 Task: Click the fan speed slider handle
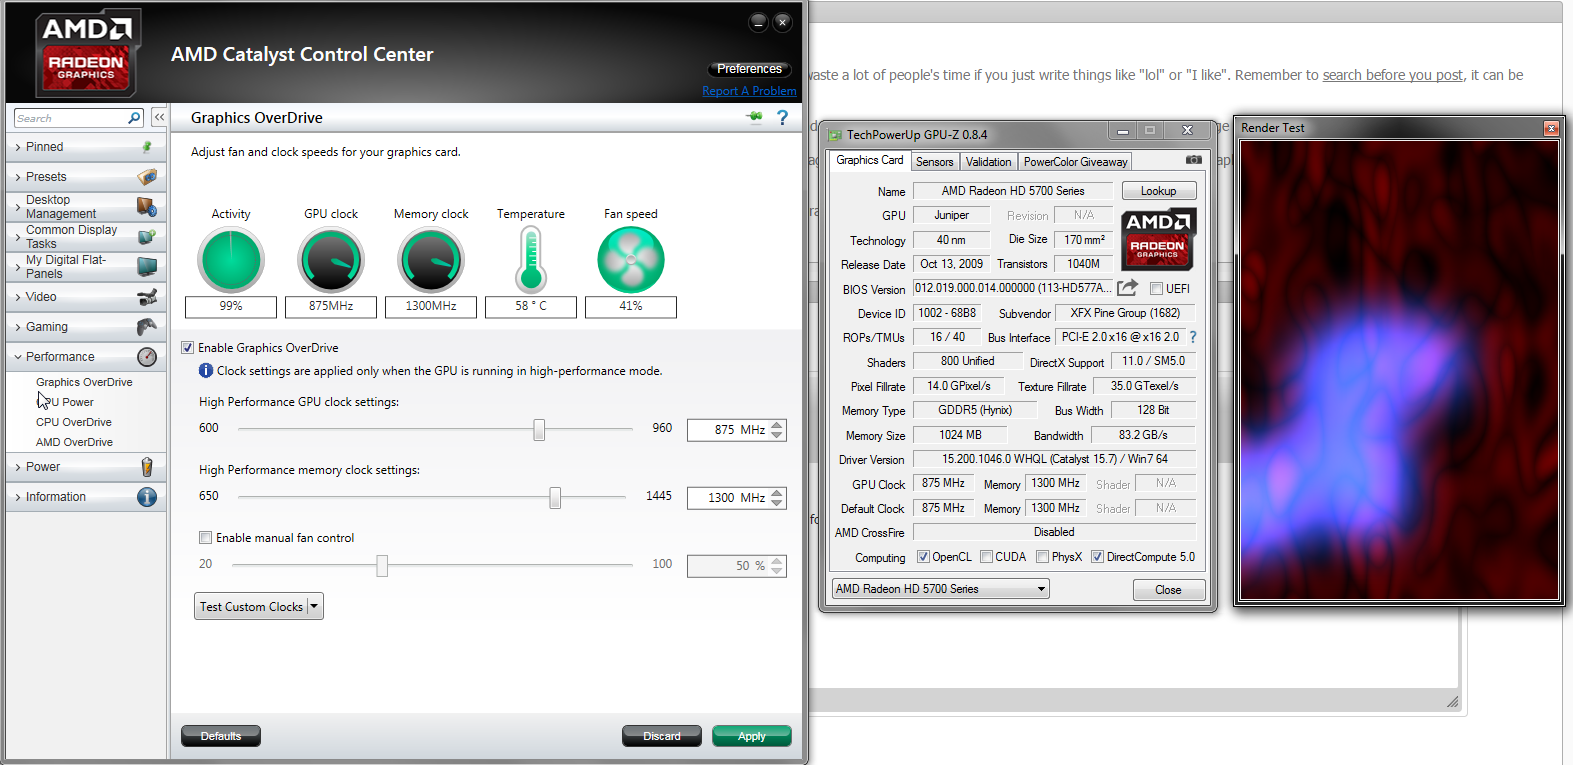pyautogui.click(x=382, y=566)
